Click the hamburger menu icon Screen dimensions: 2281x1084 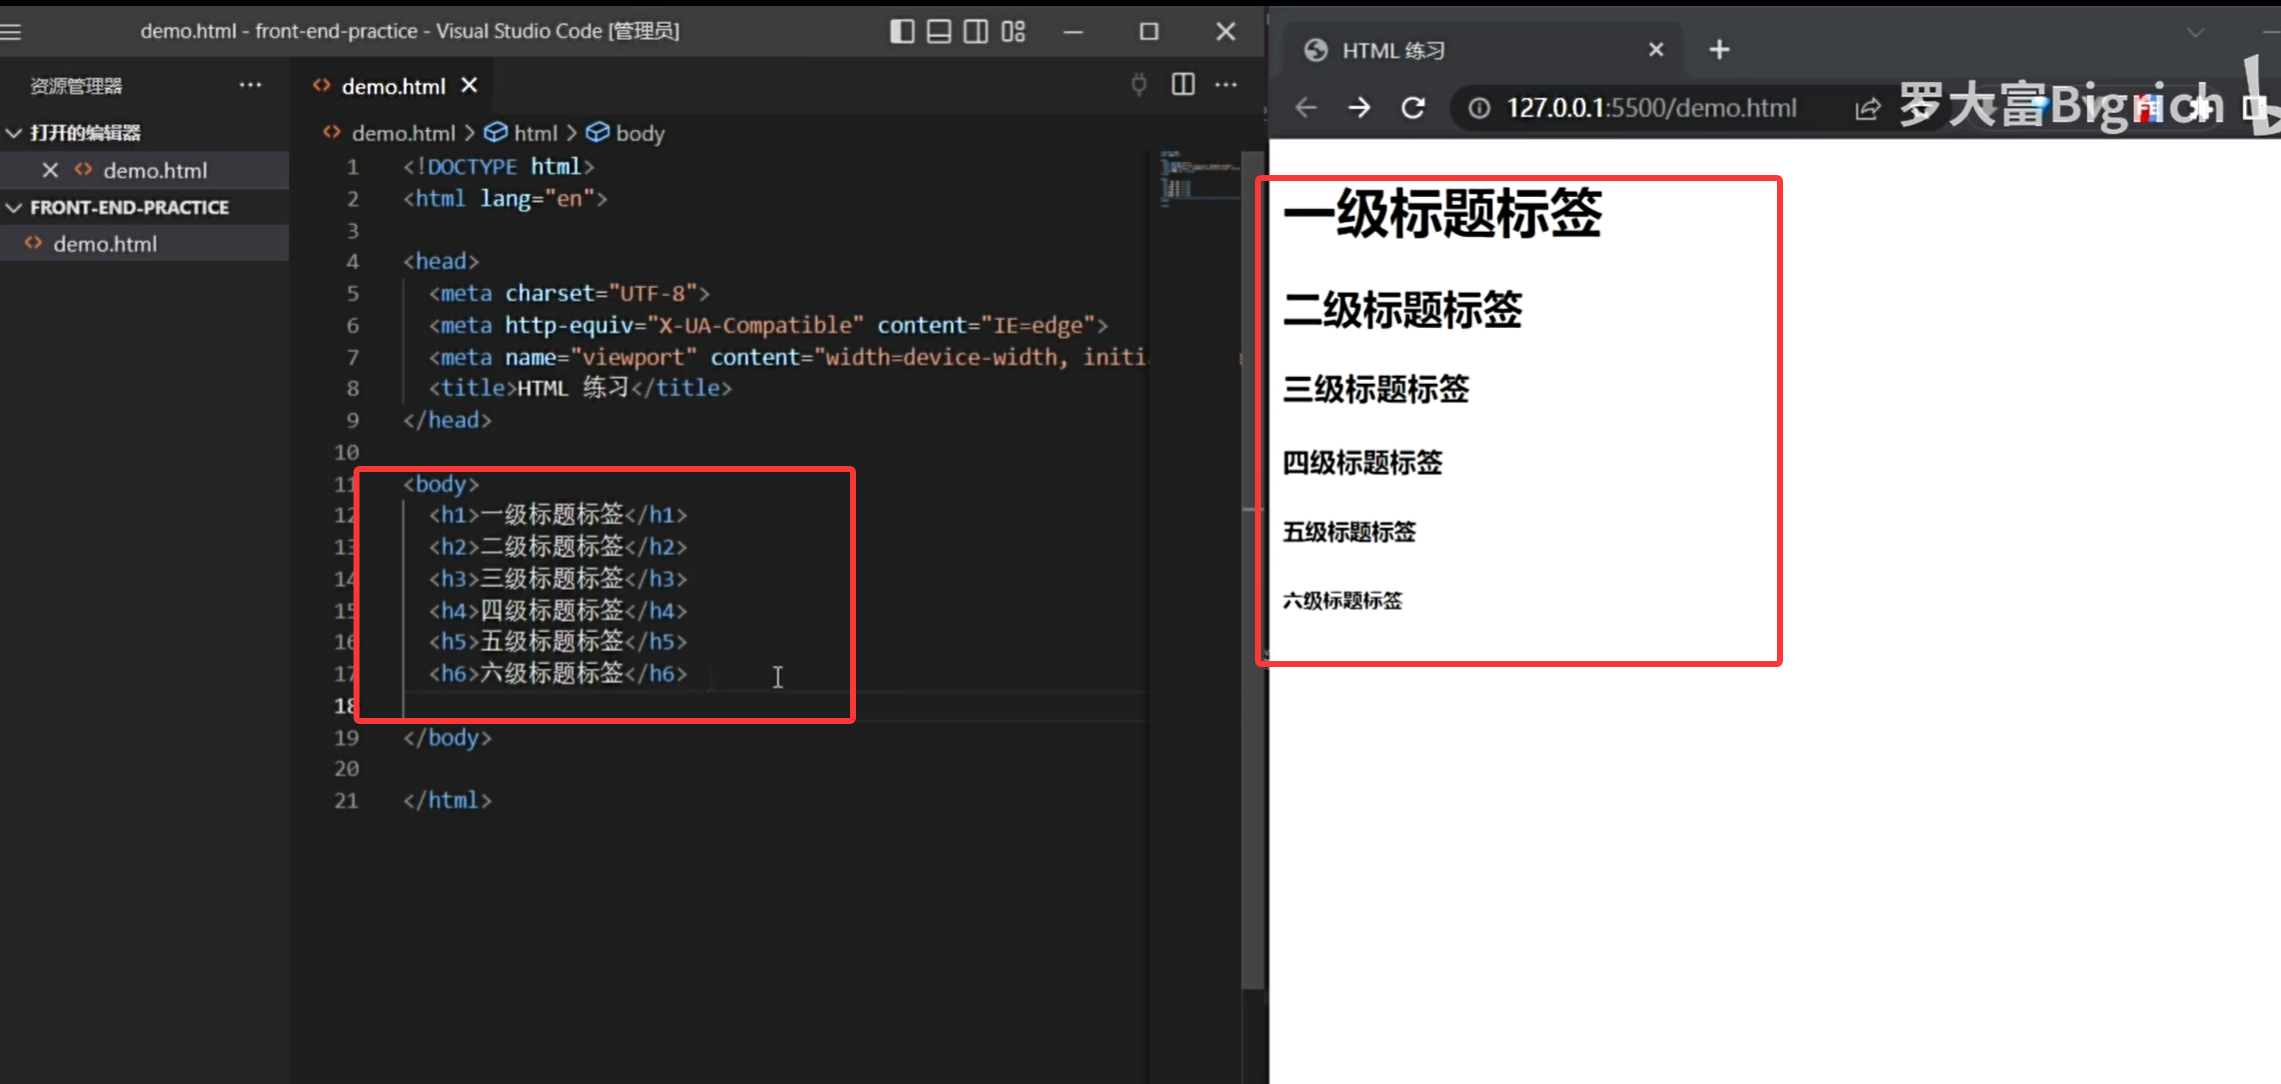point(12,32)
